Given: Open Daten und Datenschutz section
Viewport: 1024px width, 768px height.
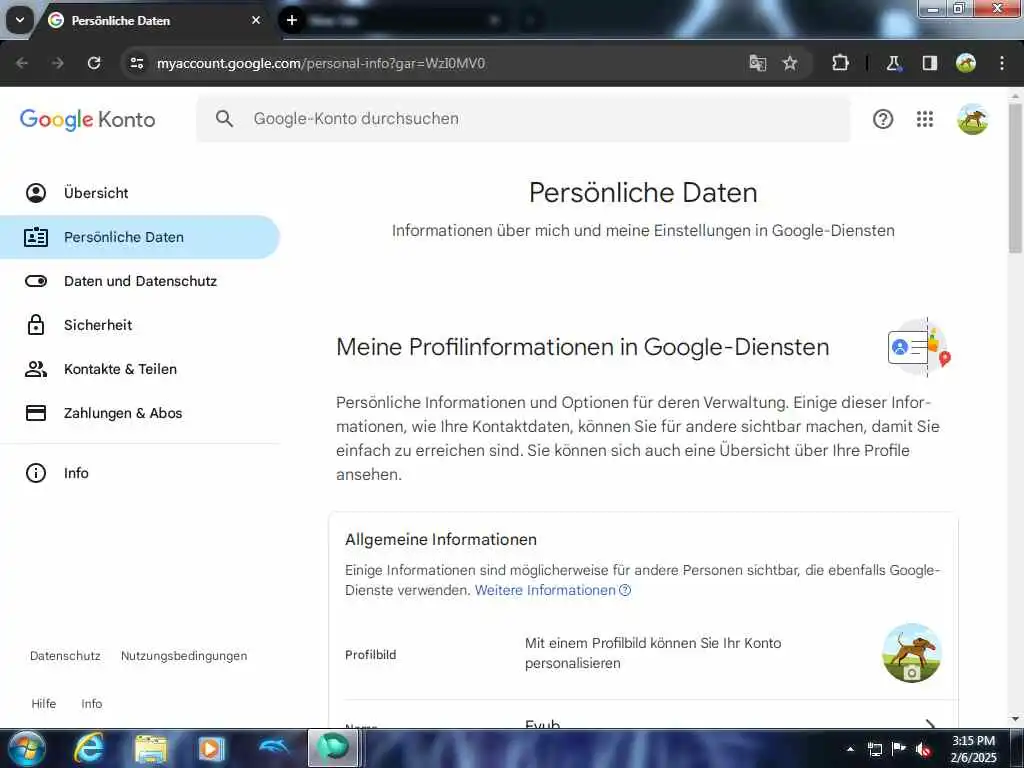Looking at the screenshot, I should [140, 281].
